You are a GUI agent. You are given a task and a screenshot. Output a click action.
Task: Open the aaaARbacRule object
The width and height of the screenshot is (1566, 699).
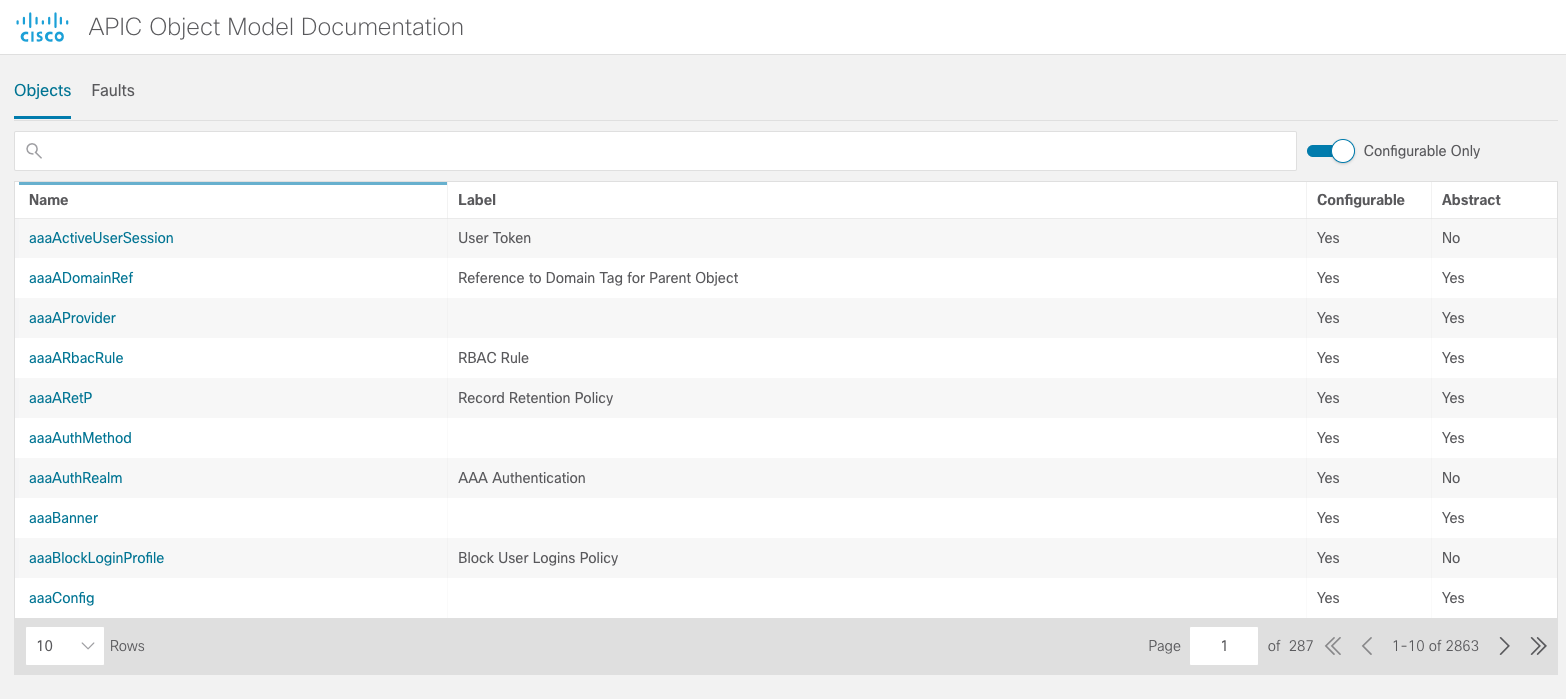(x=76, y=358)
